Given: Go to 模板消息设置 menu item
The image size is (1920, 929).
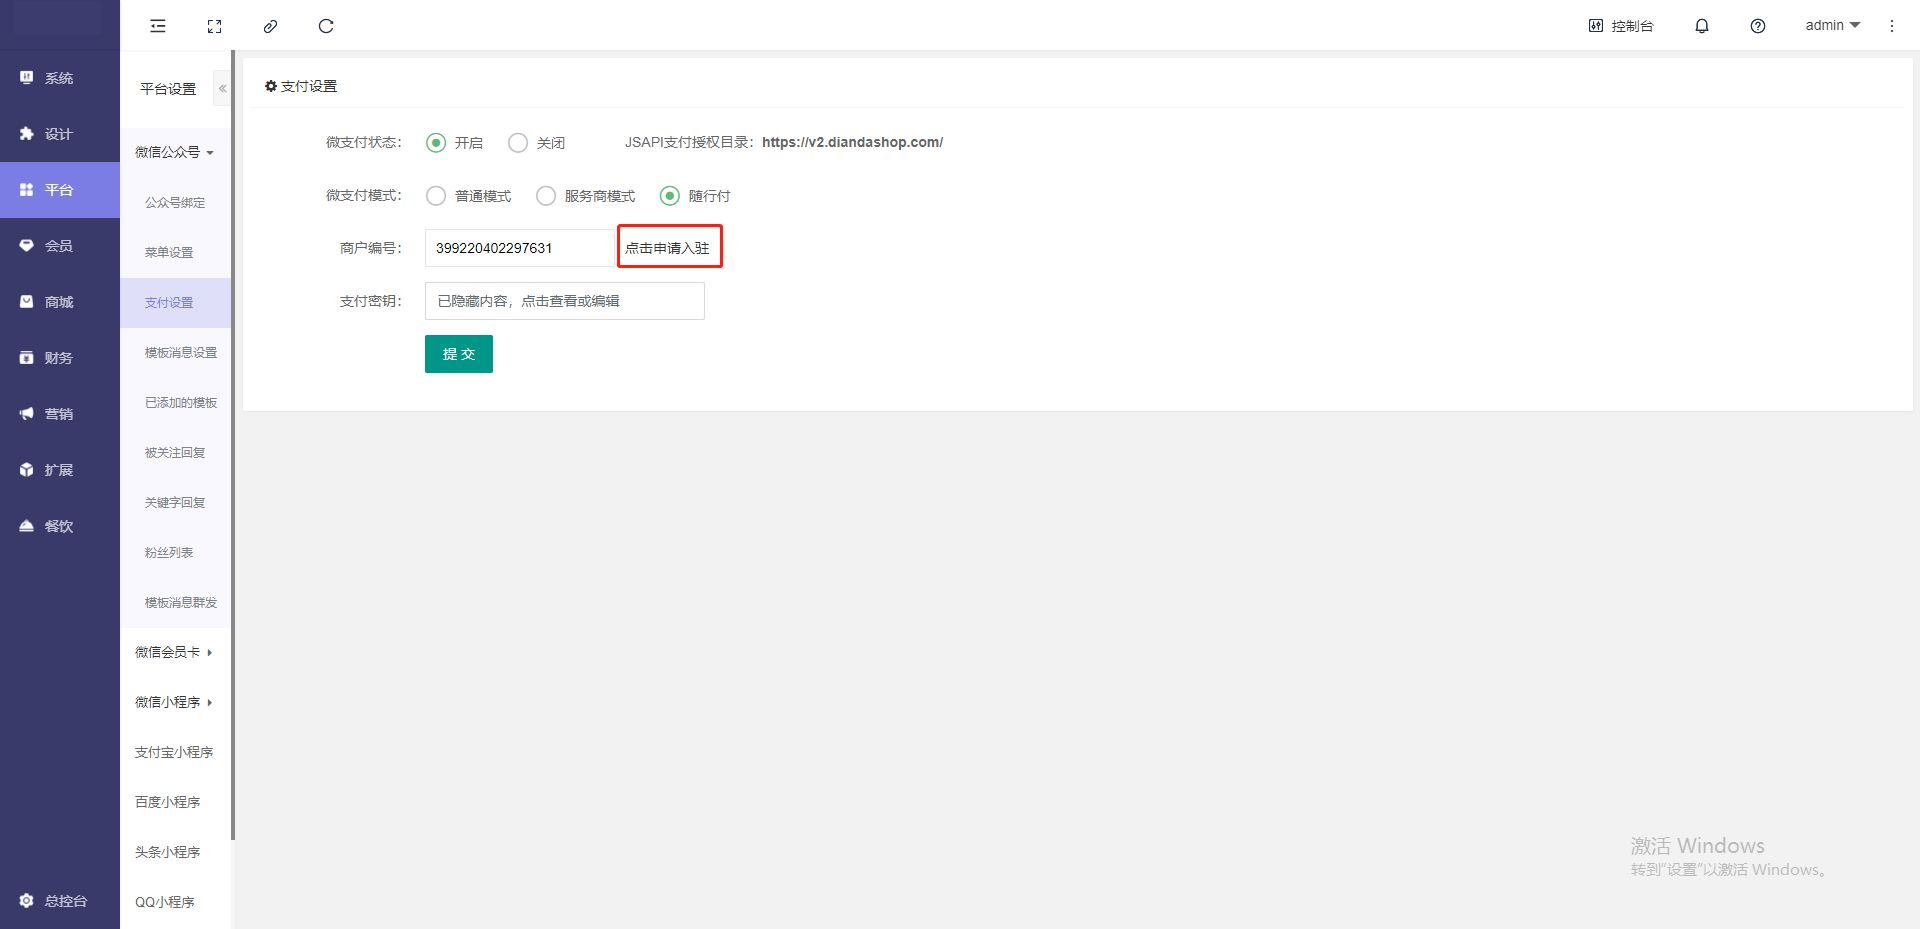Looking at the screenshot, I should [x=180, y=353].
